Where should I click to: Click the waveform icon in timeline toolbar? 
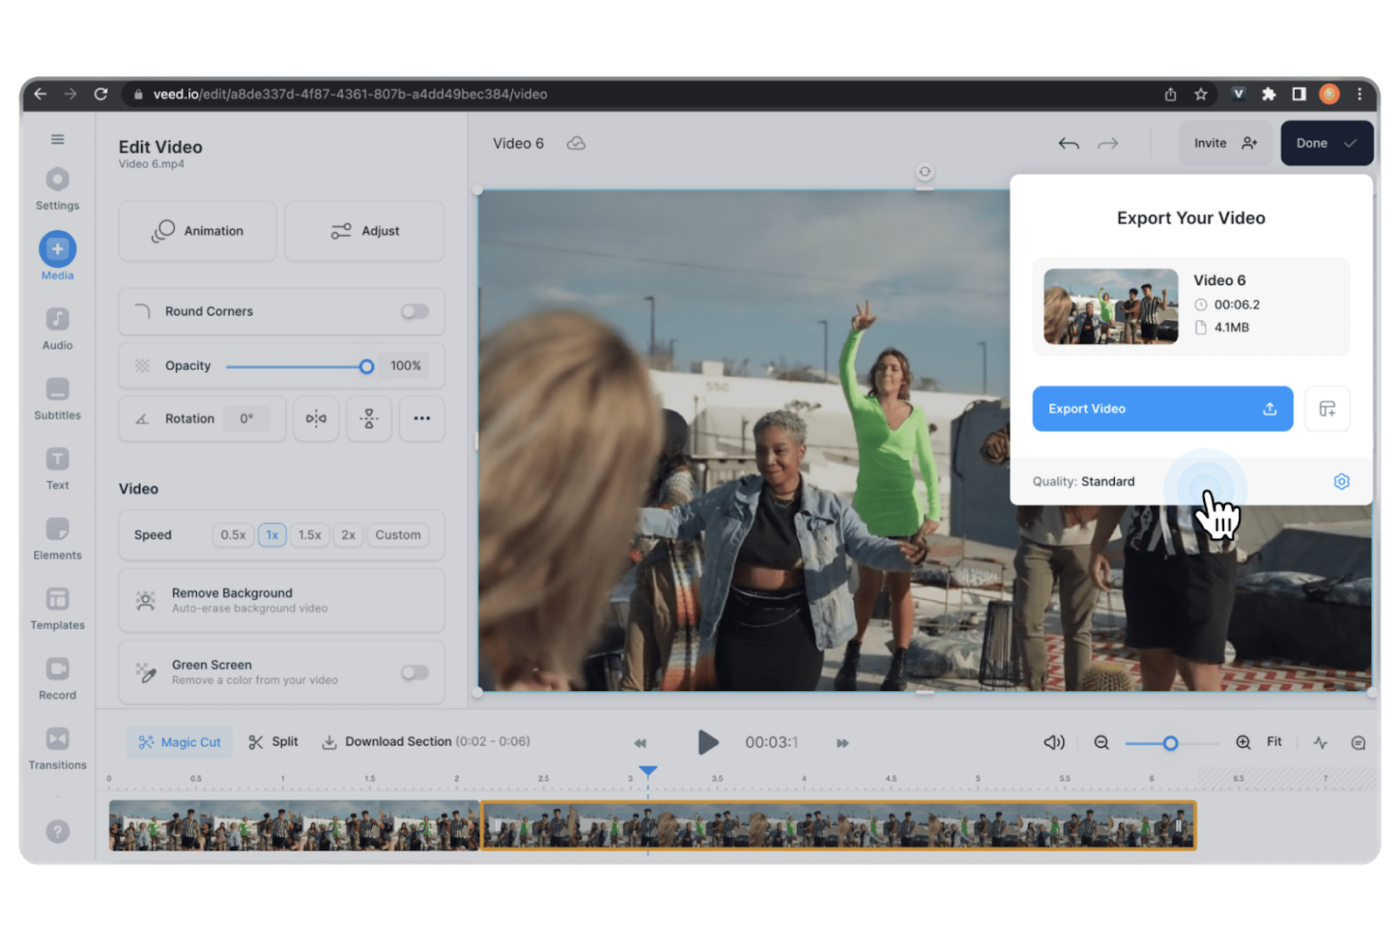click(1320, 743)
